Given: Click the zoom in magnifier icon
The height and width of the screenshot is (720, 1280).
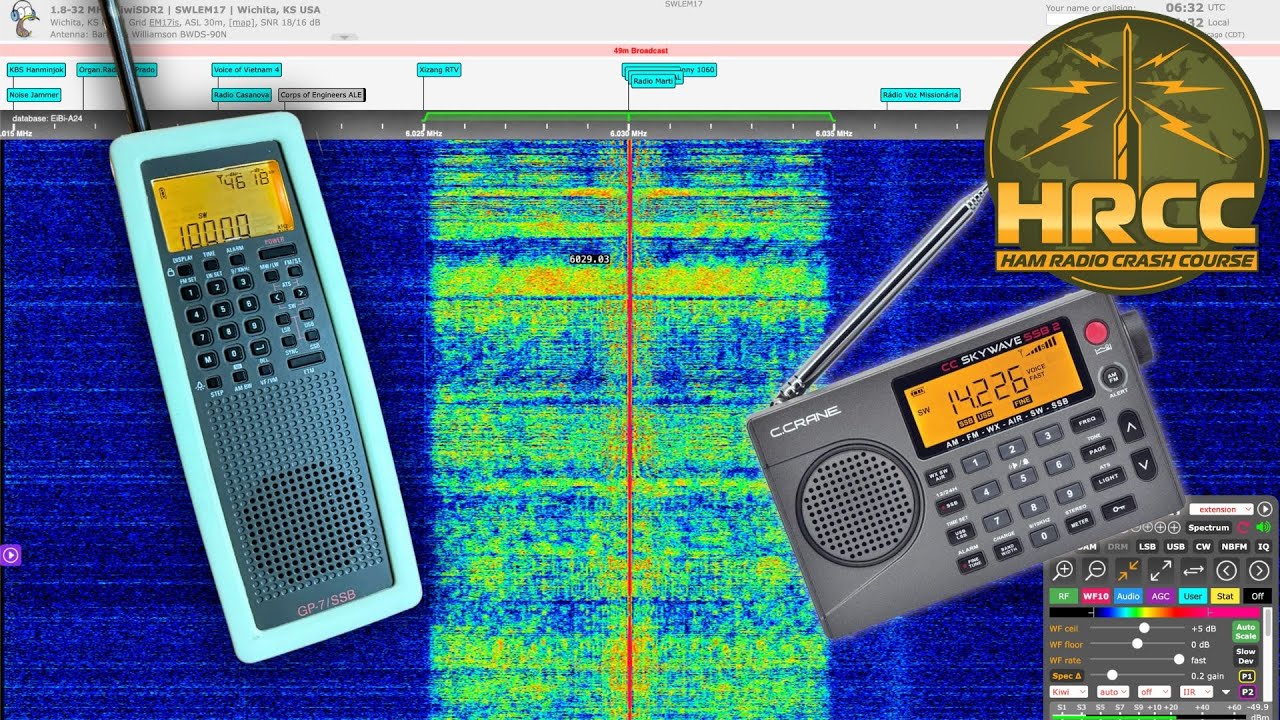Looking at the screenshot, I should [1063, 570].
